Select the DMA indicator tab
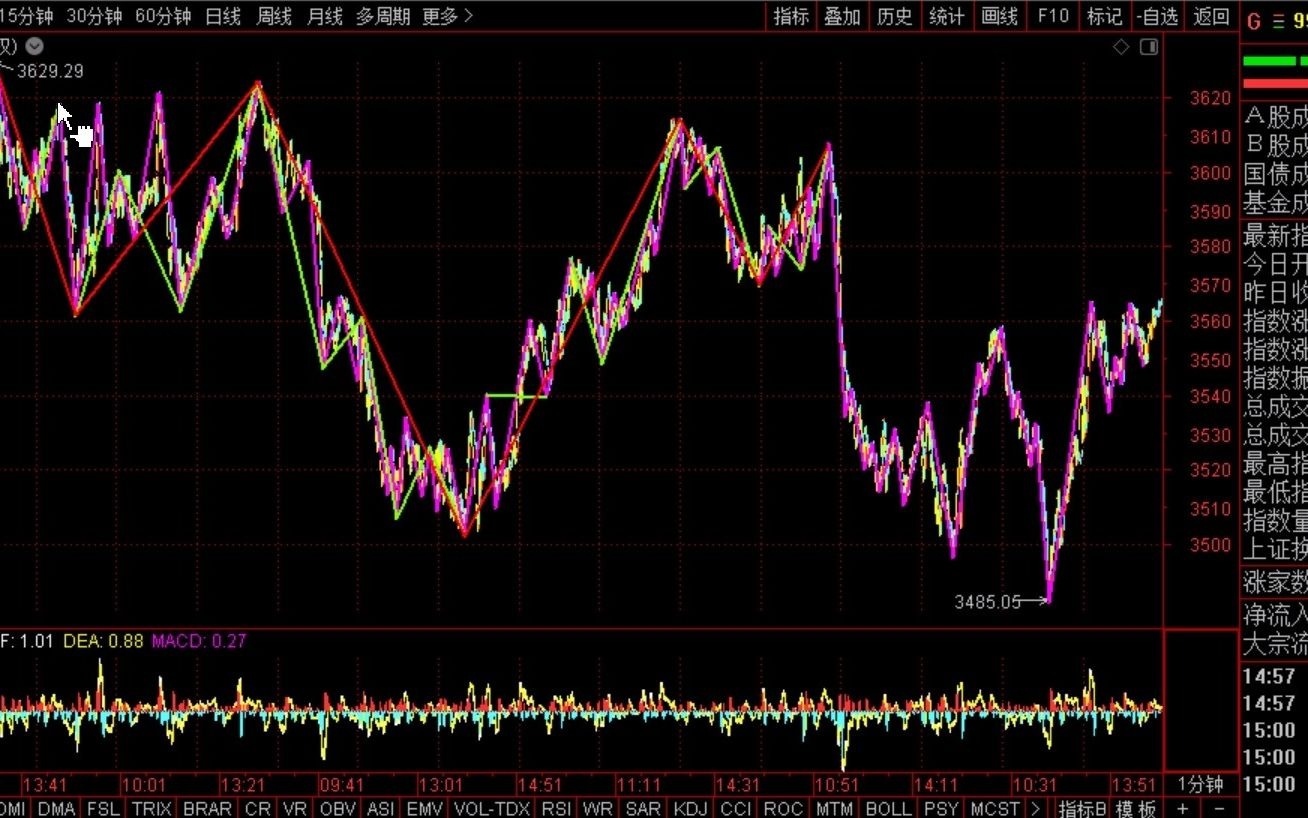The image size is (1308, 818). pos(56,808)
